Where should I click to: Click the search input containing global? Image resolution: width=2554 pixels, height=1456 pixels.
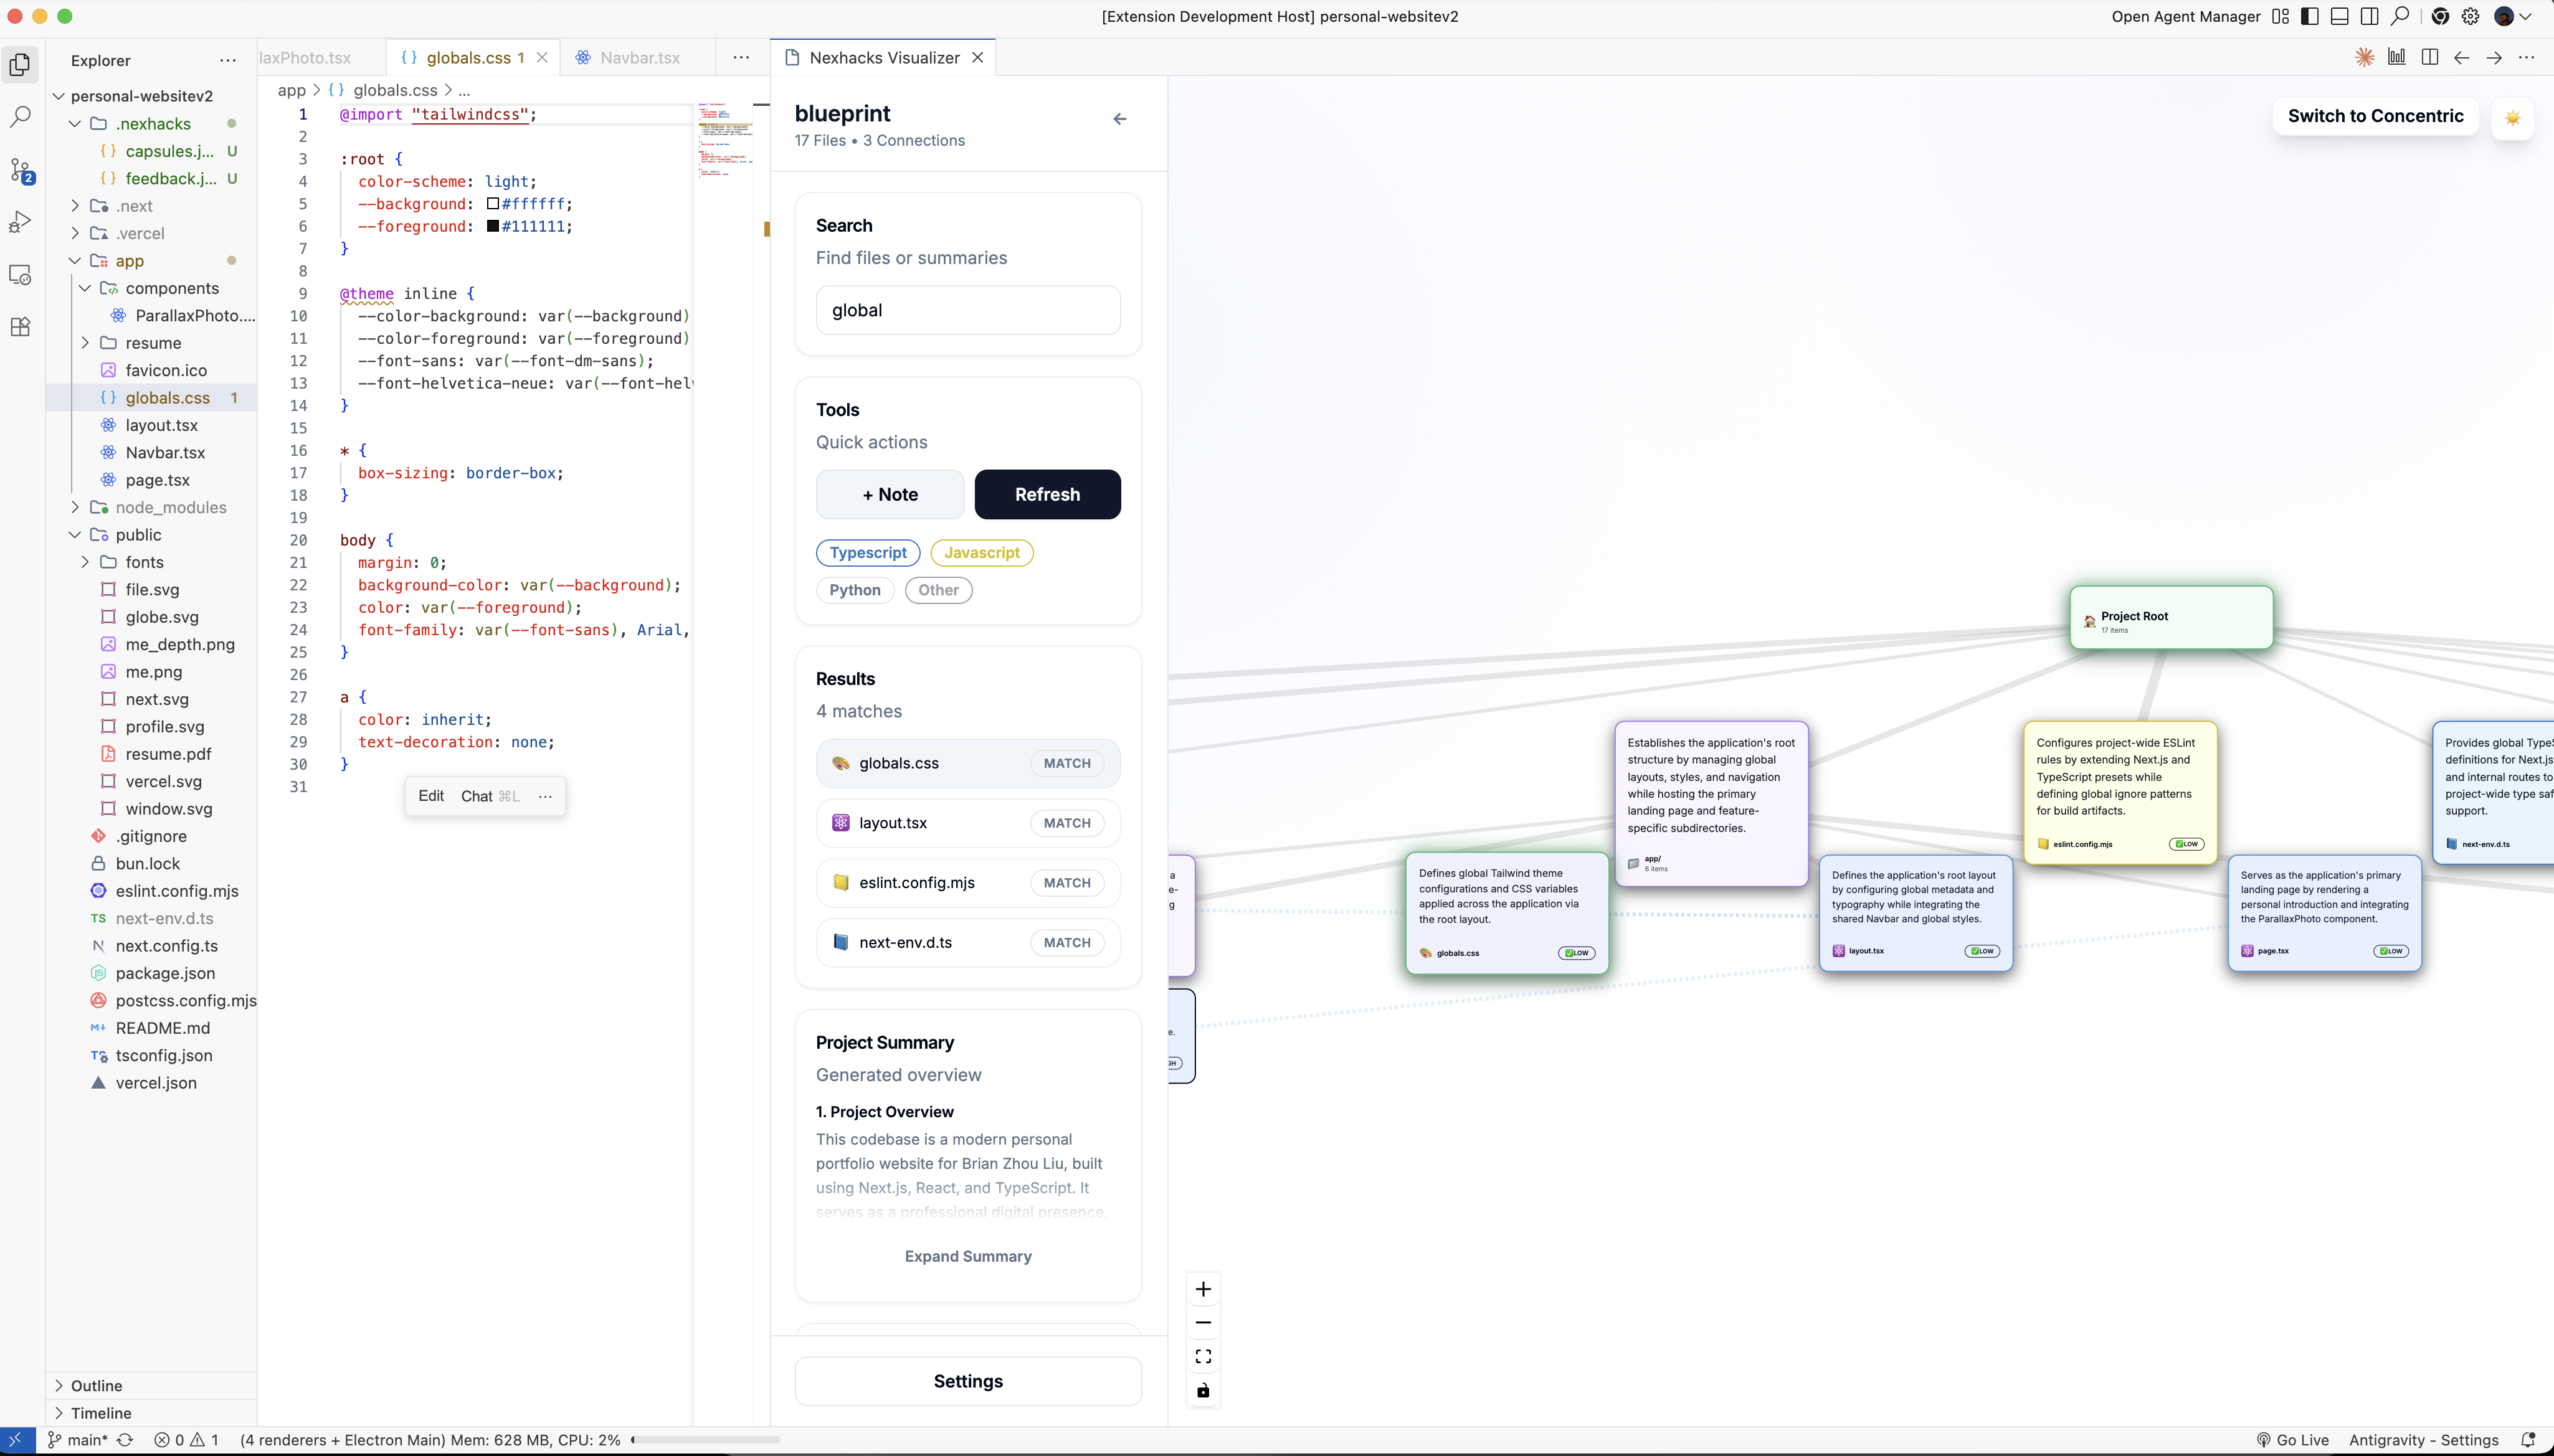(967, 310)
